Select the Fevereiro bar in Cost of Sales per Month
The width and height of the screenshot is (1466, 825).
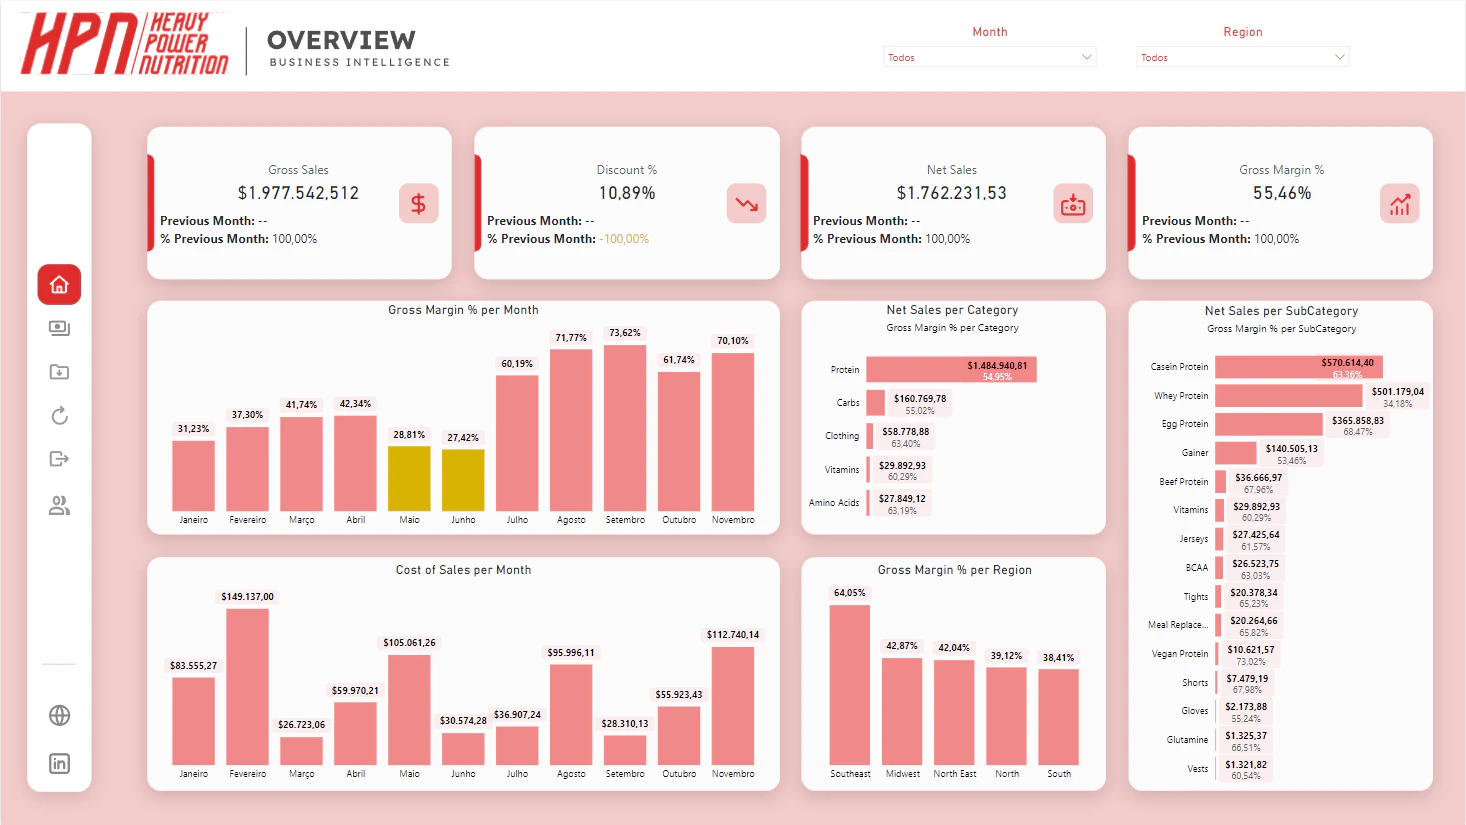(247, 687)
